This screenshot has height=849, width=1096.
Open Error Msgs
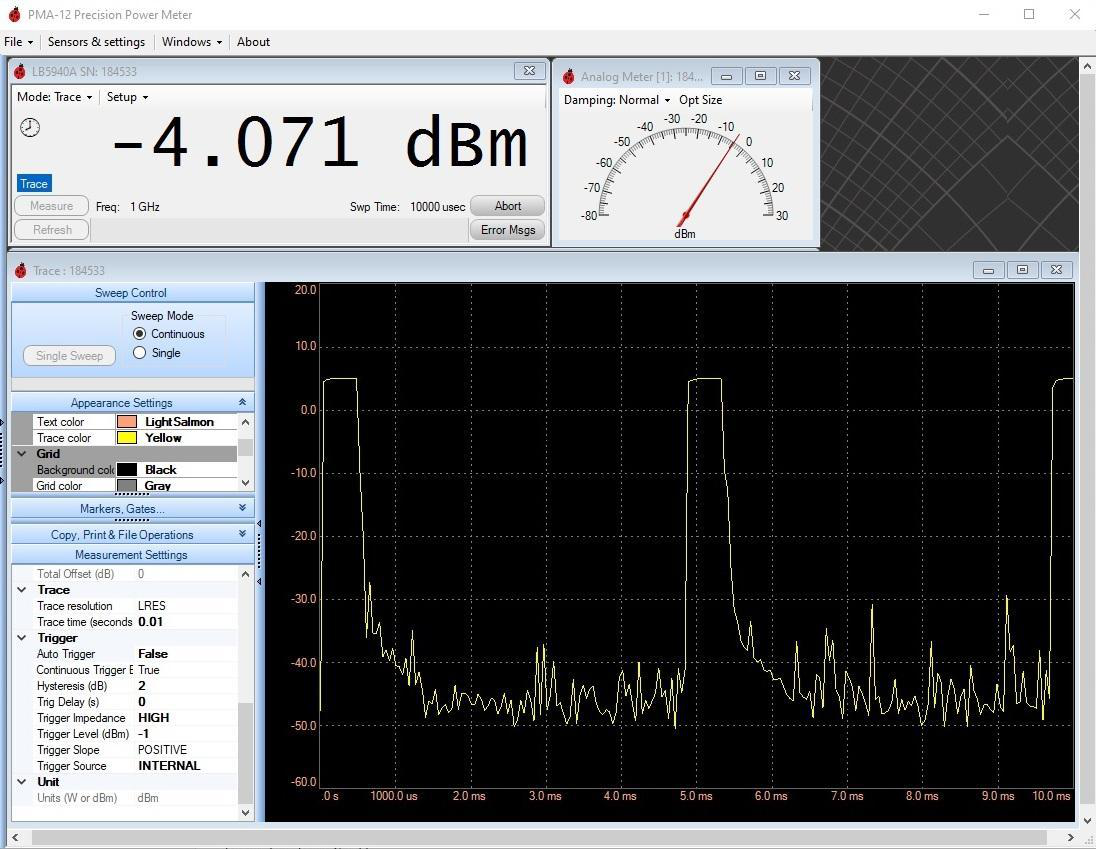507,230
